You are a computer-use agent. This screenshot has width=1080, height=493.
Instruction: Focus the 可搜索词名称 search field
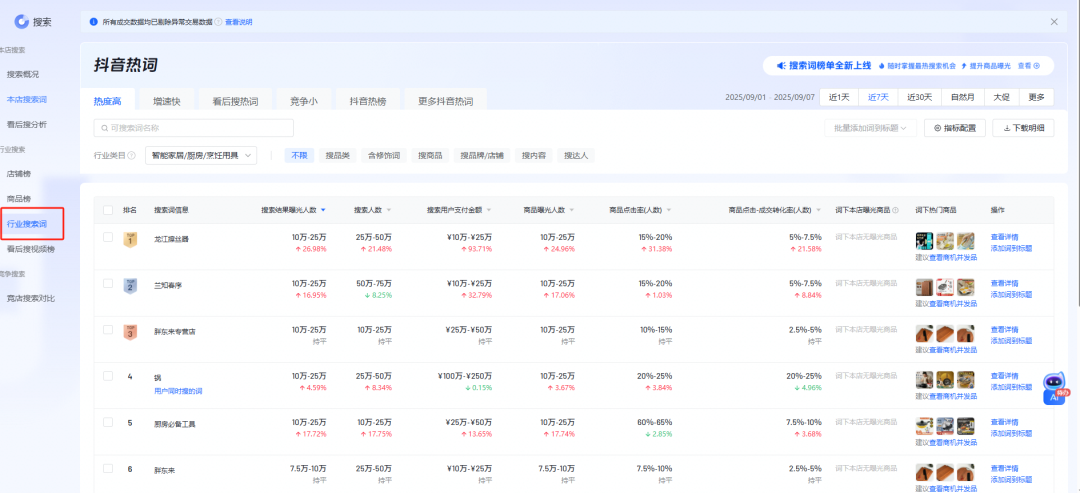(x=194, y=128)
